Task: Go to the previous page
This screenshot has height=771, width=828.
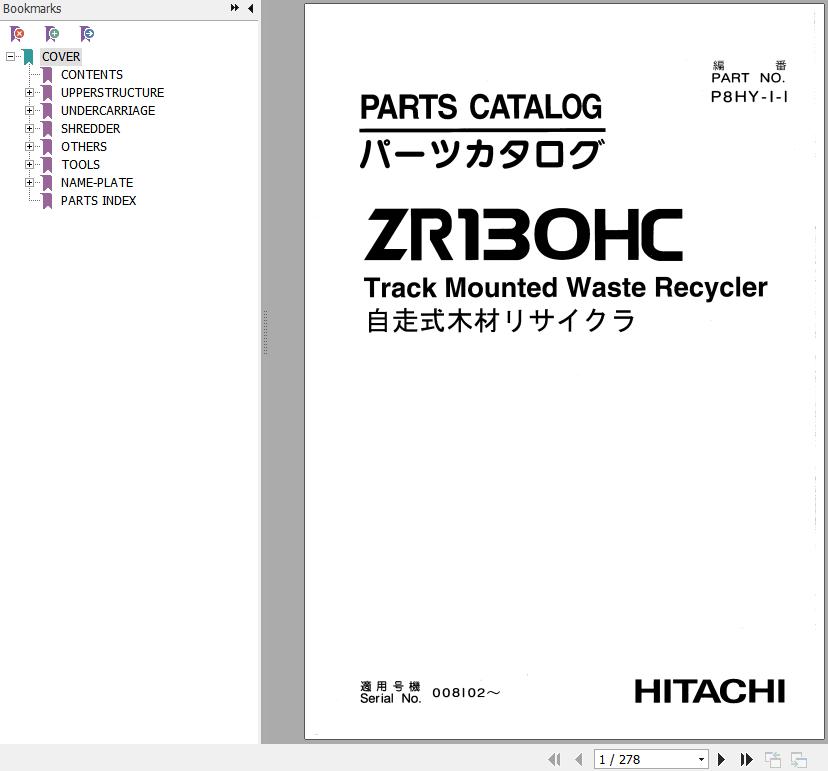Action: coord(579,759)
